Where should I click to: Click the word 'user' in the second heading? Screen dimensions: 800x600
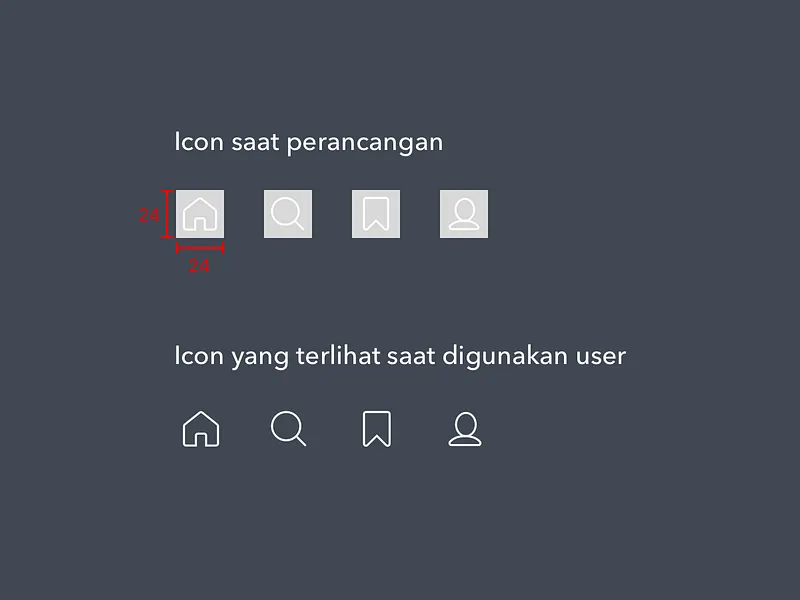coord(601,357)
